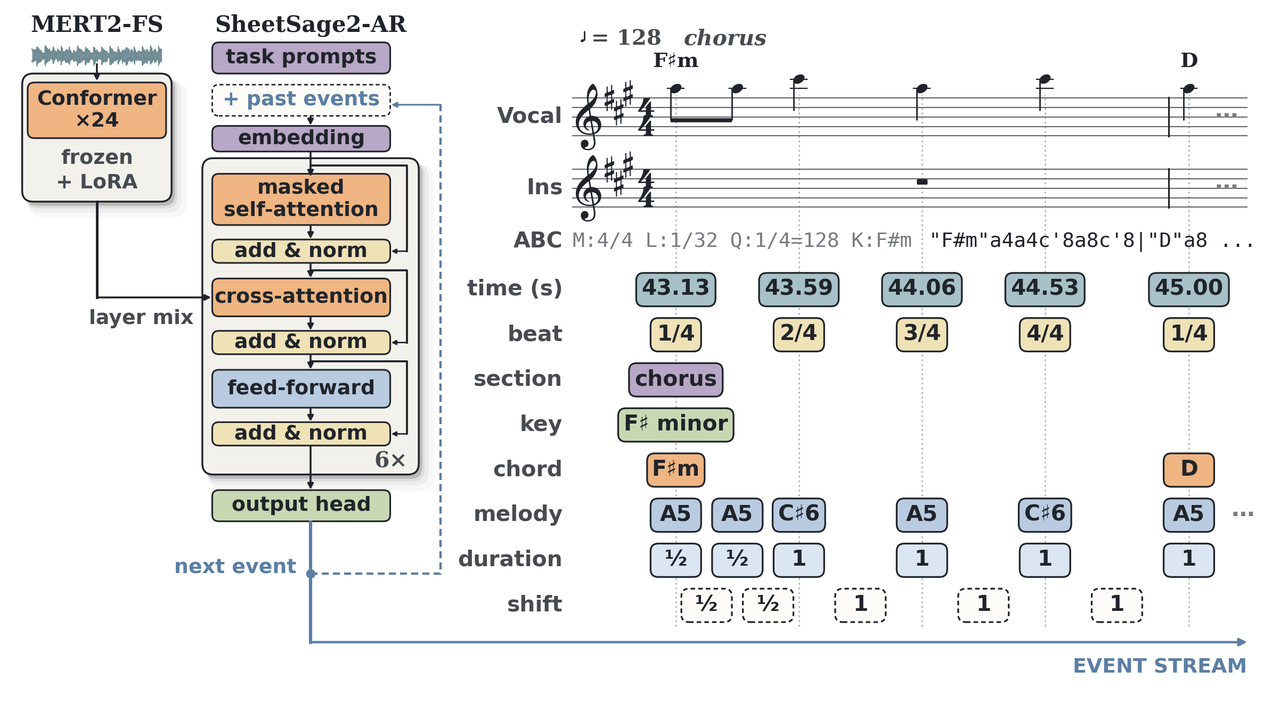
Task: Select the 44.06 time box
Action: pyautogui.click(x=922, y=289)
